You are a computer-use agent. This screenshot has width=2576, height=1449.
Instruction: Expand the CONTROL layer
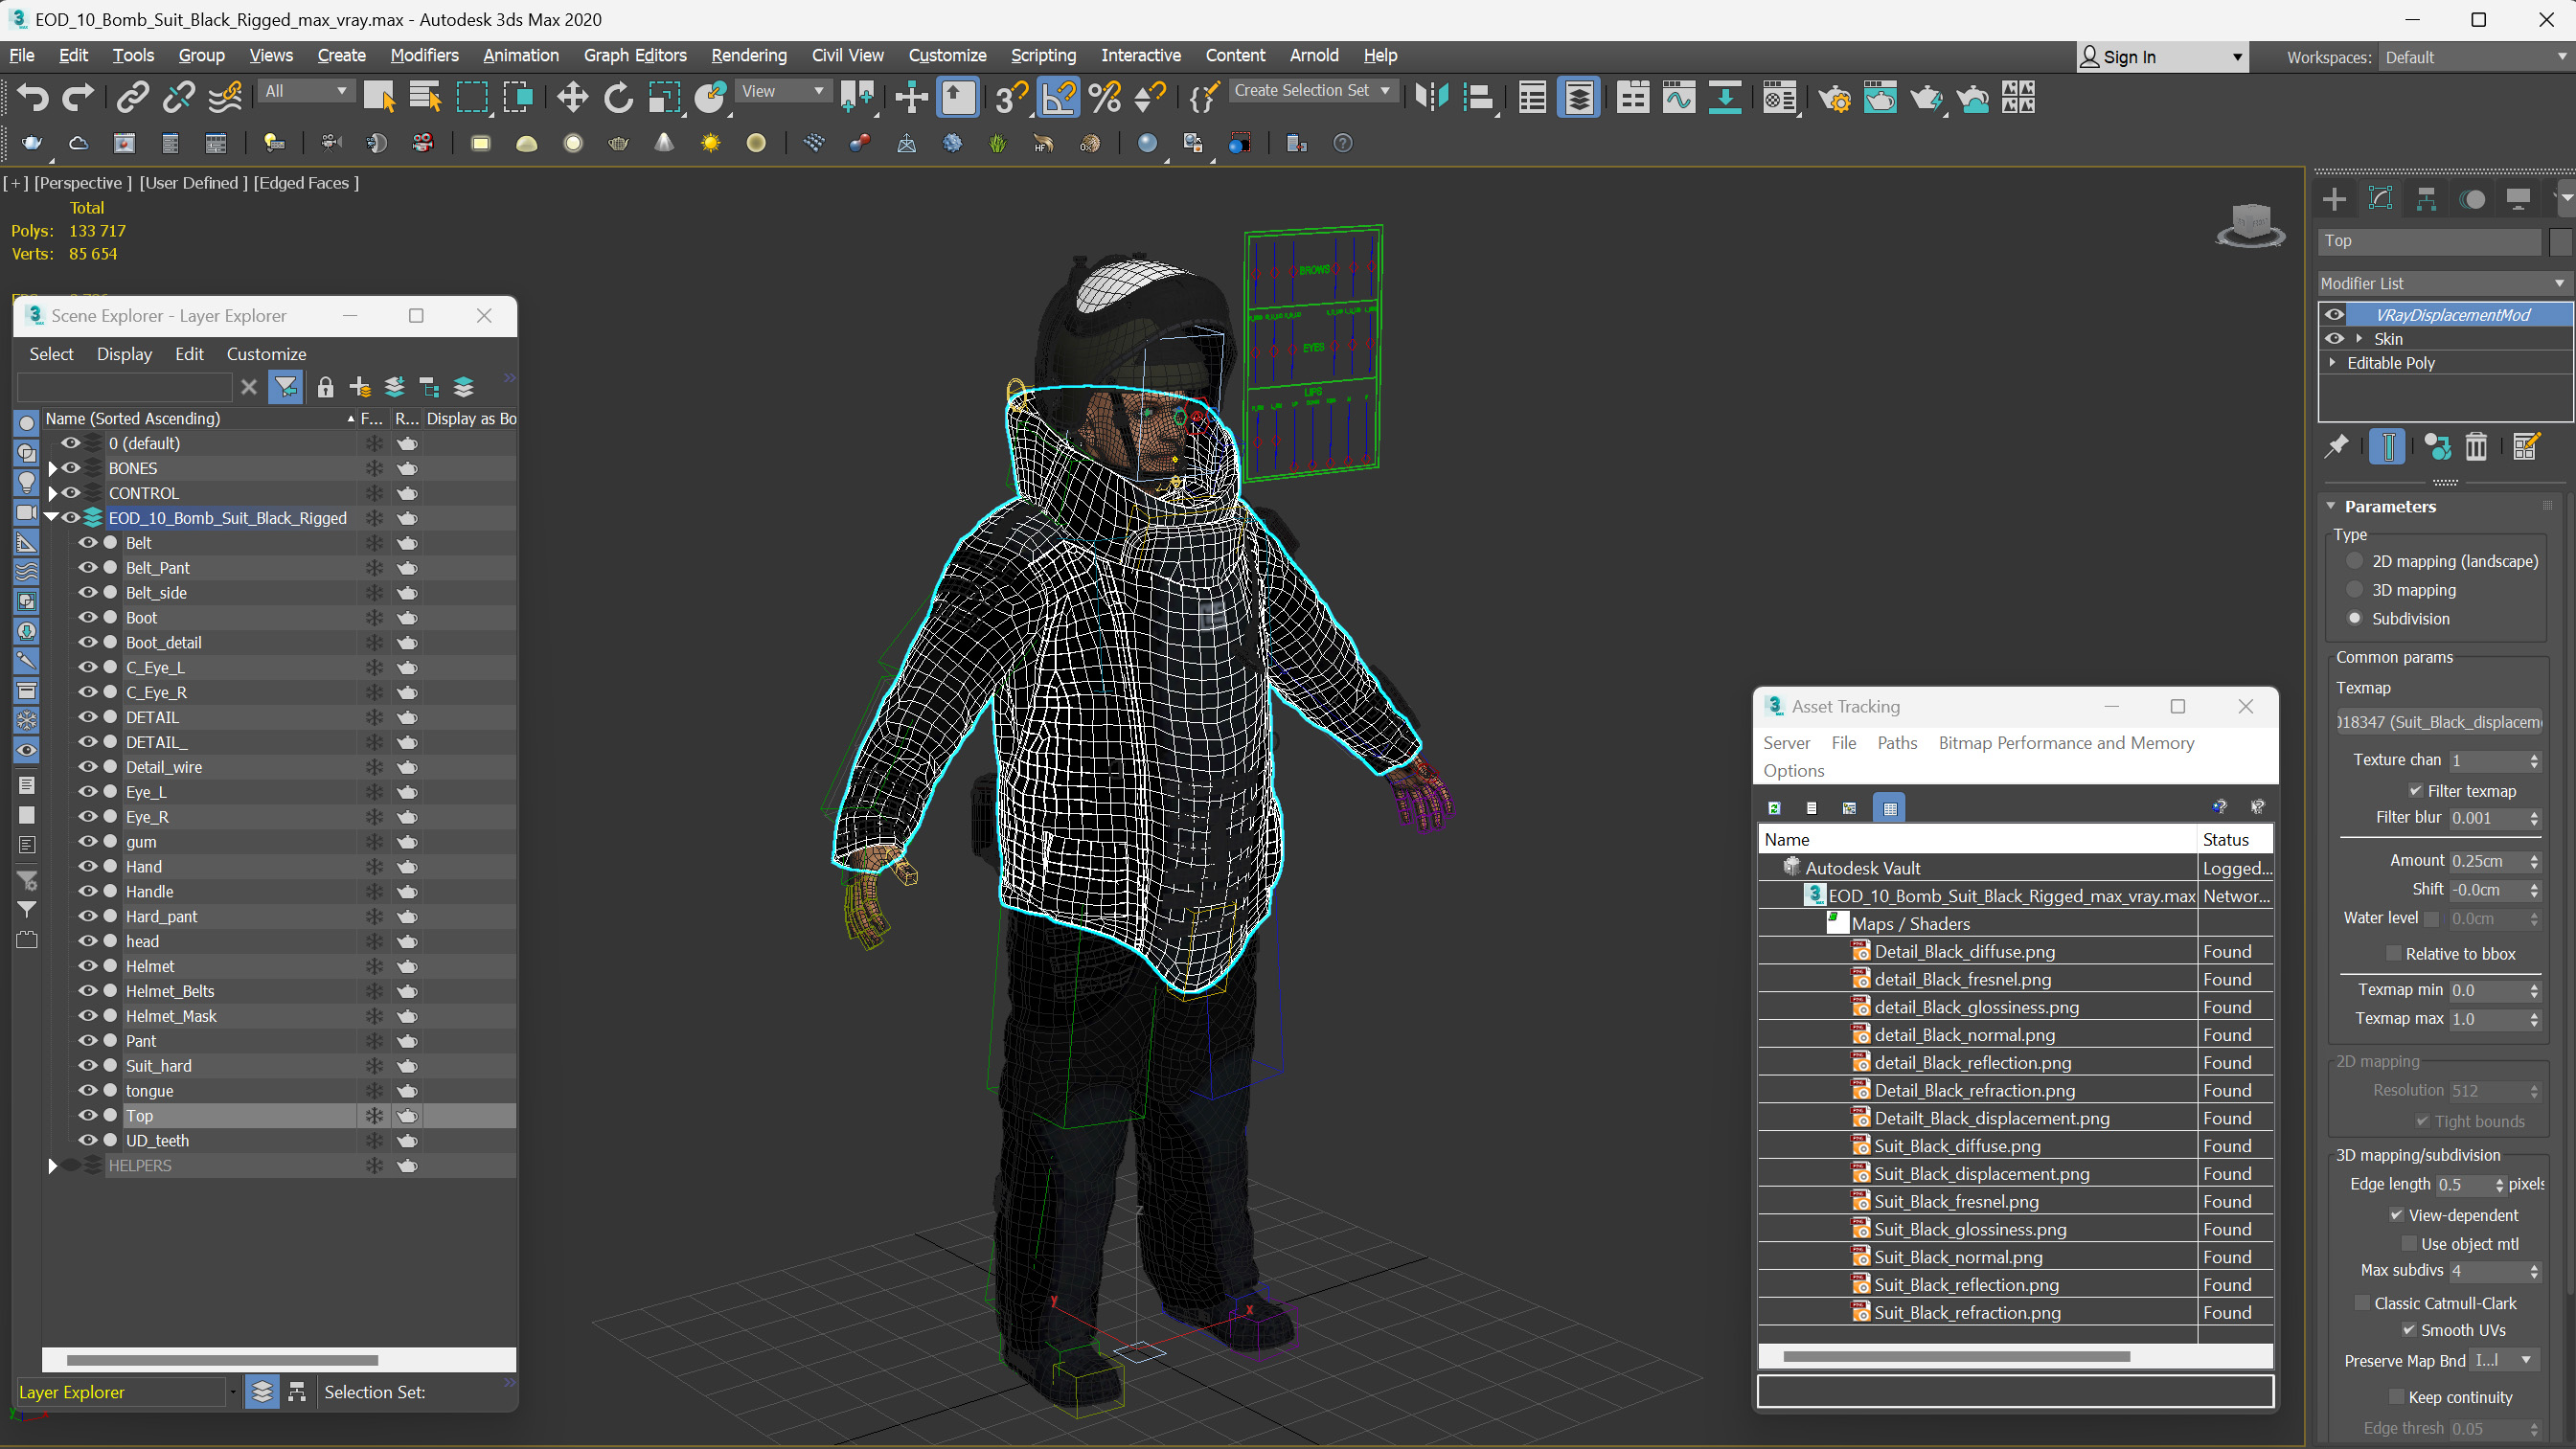click(x=53, y=493)
